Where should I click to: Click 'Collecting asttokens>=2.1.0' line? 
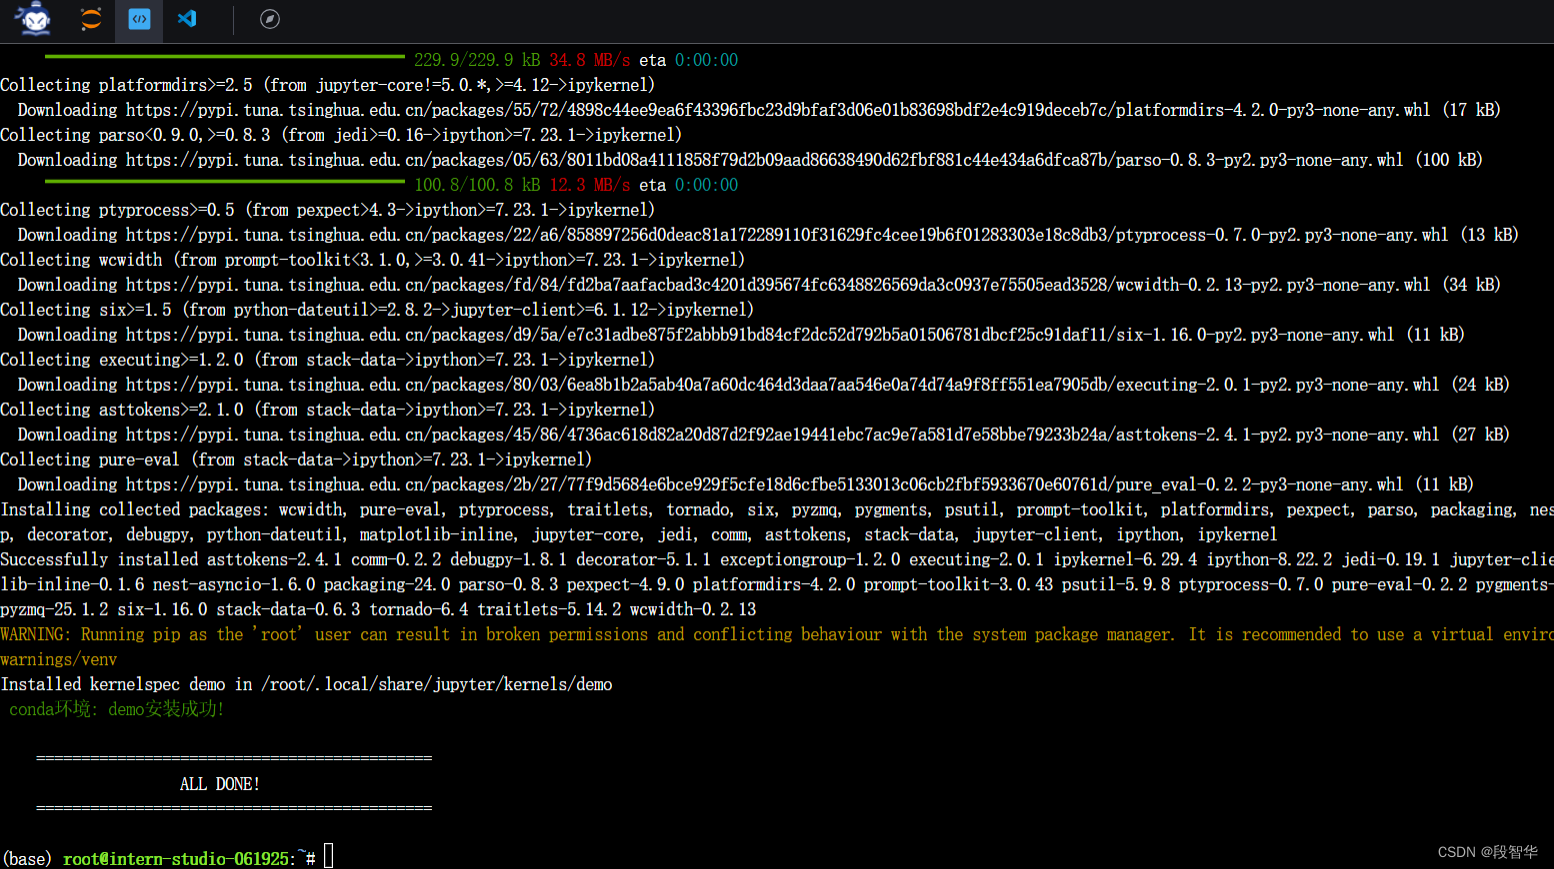[328, 410]
